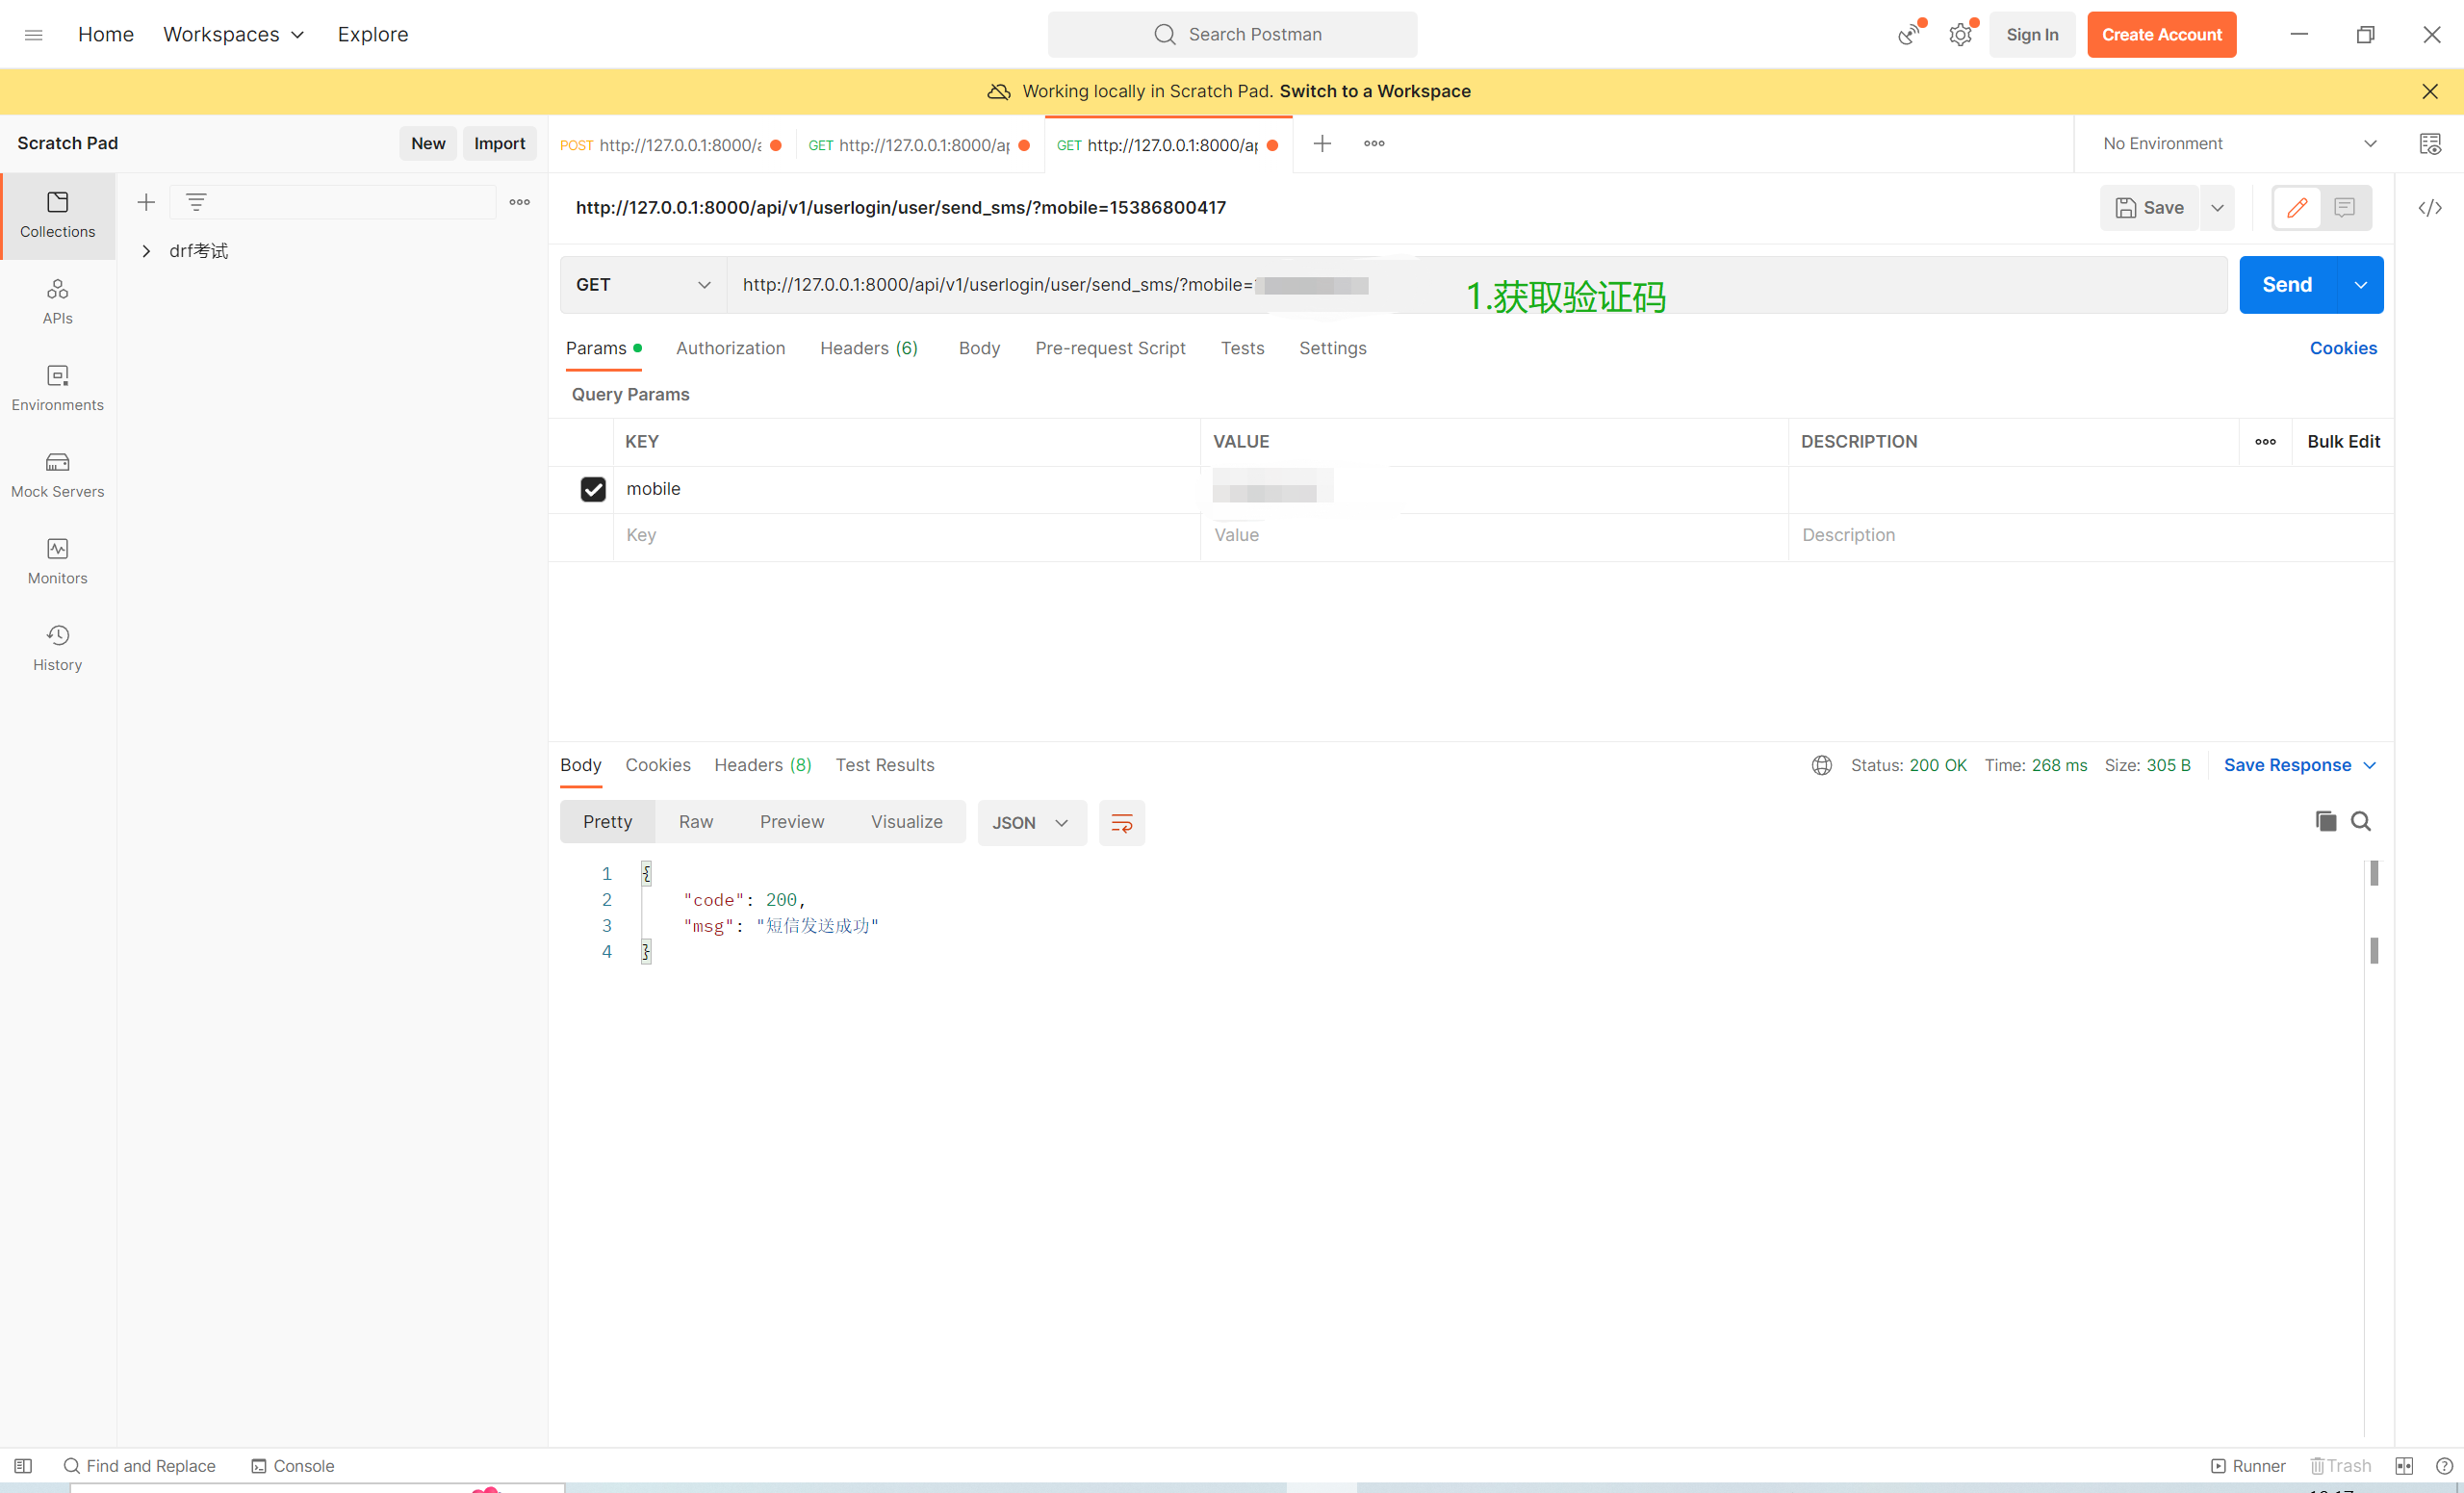
Task: Click the Search Postman field
Action: point(1232,35)
